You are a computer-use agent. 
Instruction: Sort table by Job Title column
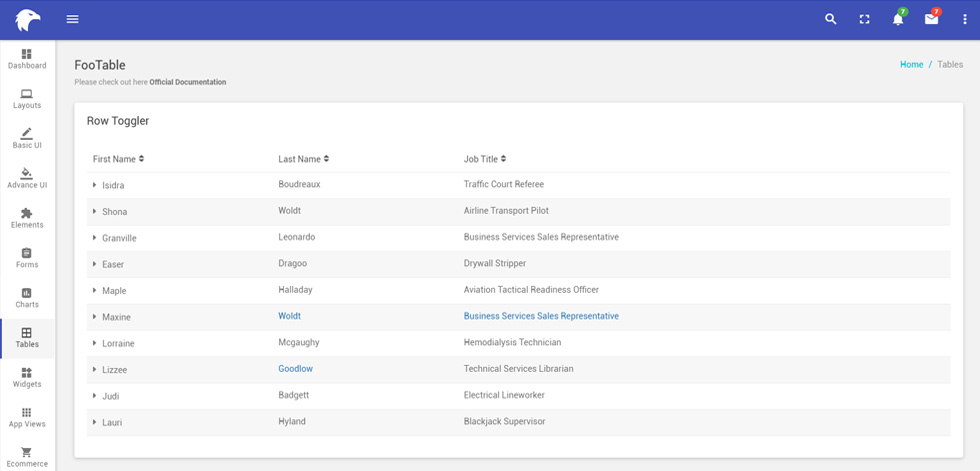click(485, 159)
